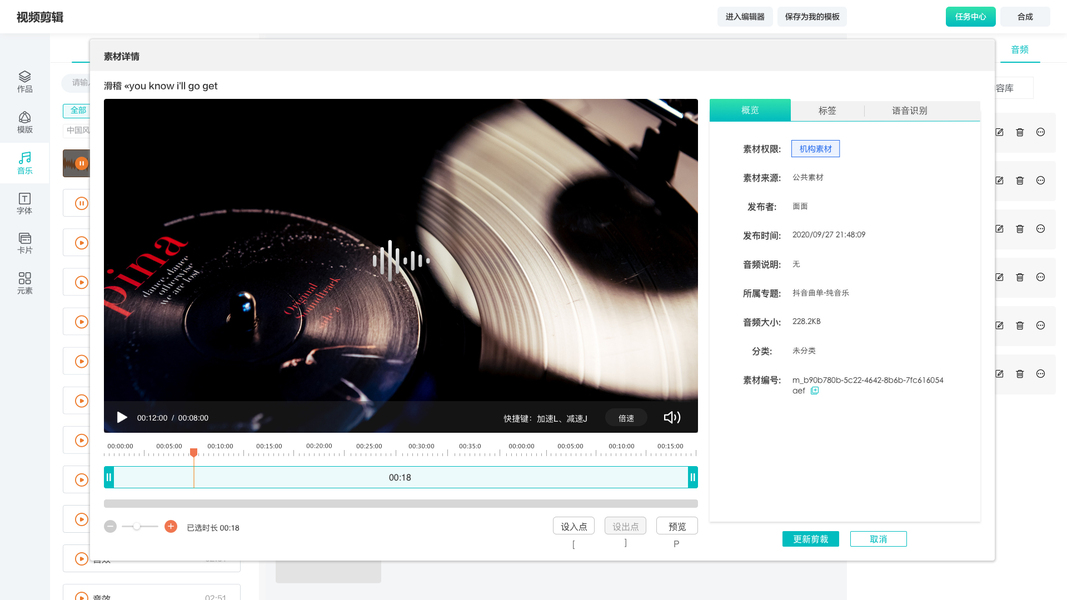Click the 00:12:00 / 00:08:00 time readout
This screenshot has height=600, width=1067.
pos(173,418)
